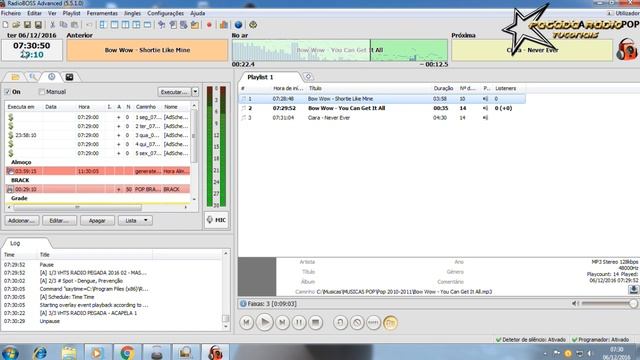Viewport: 640px width, 360px height.
Task: Click the blue globe broadcast icon
Action: (238, 25)
